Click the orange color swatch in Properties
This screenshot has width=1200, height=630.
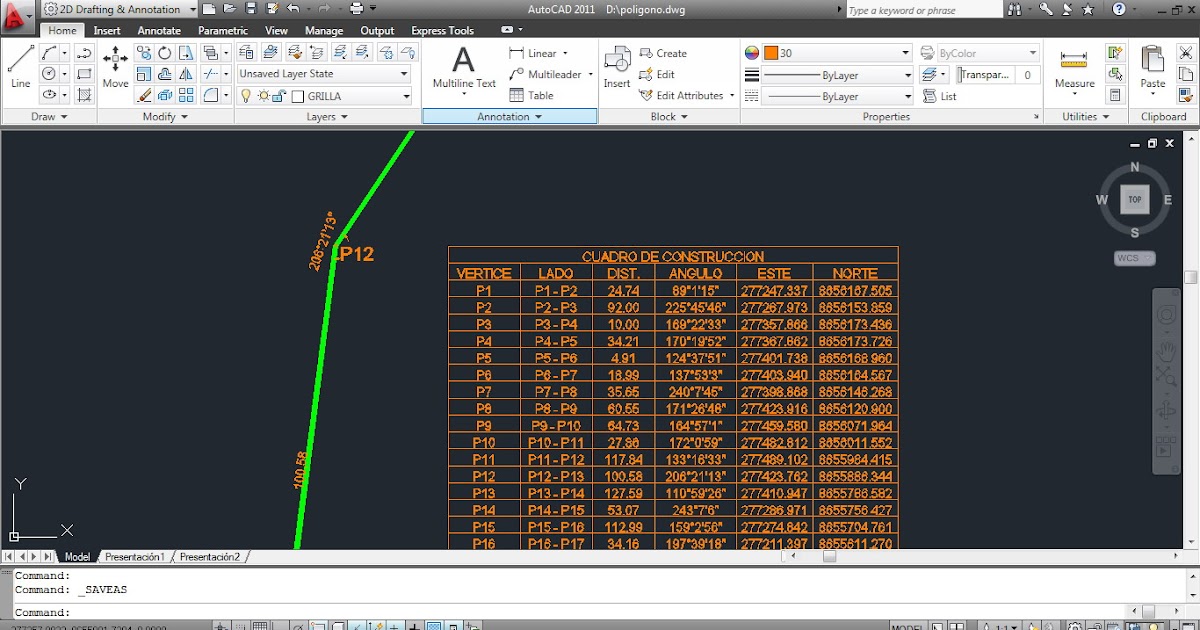[772, 52]
